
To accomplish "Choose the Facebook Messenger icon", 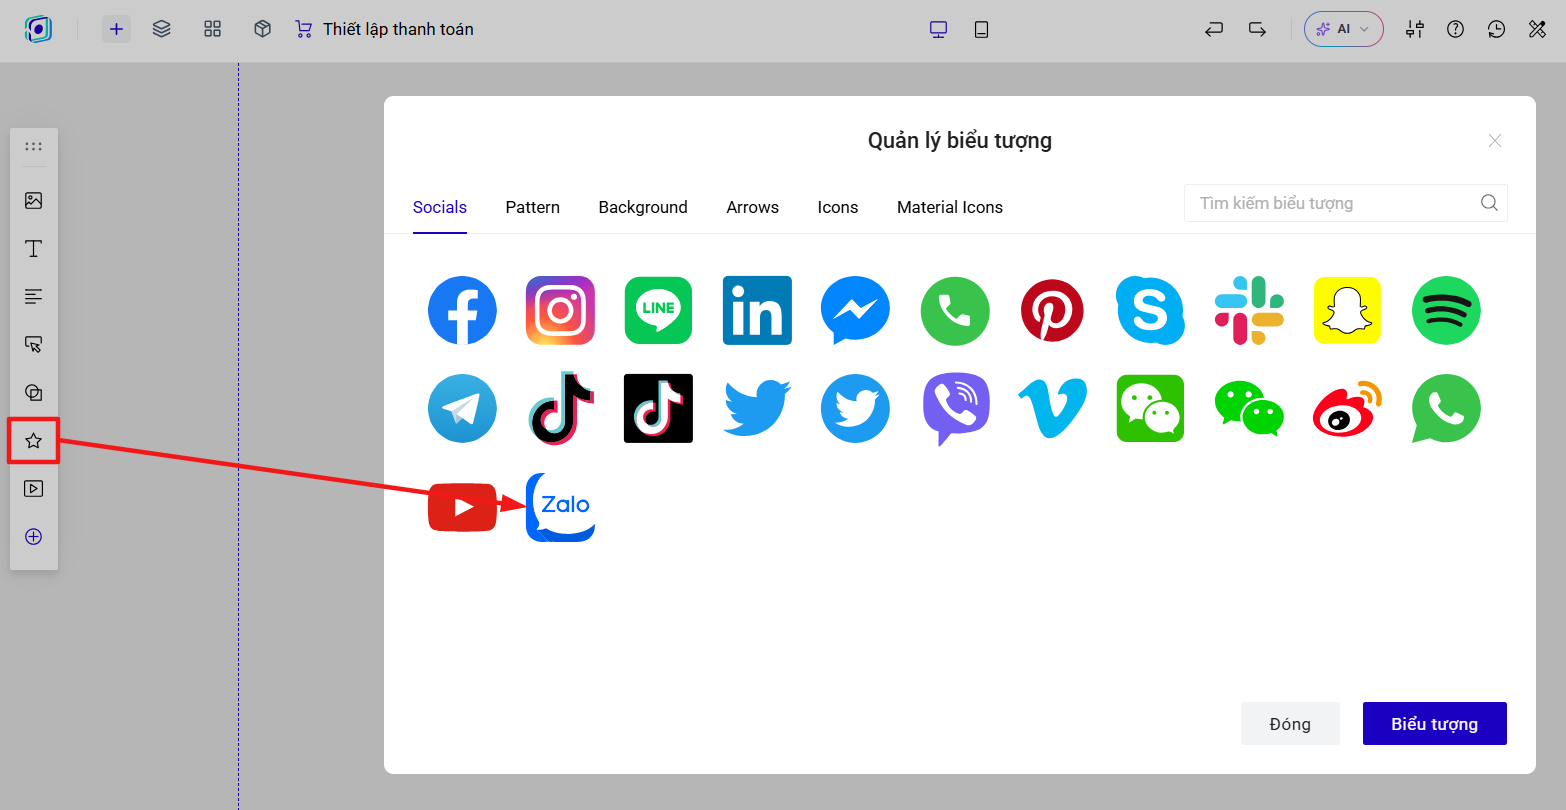I will pyautogui.click(x=855, y=310).
